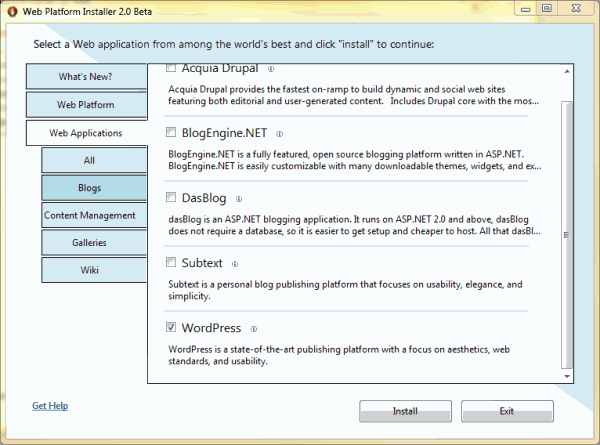Check the Acquia Drupal checkbox

[171, 68]
